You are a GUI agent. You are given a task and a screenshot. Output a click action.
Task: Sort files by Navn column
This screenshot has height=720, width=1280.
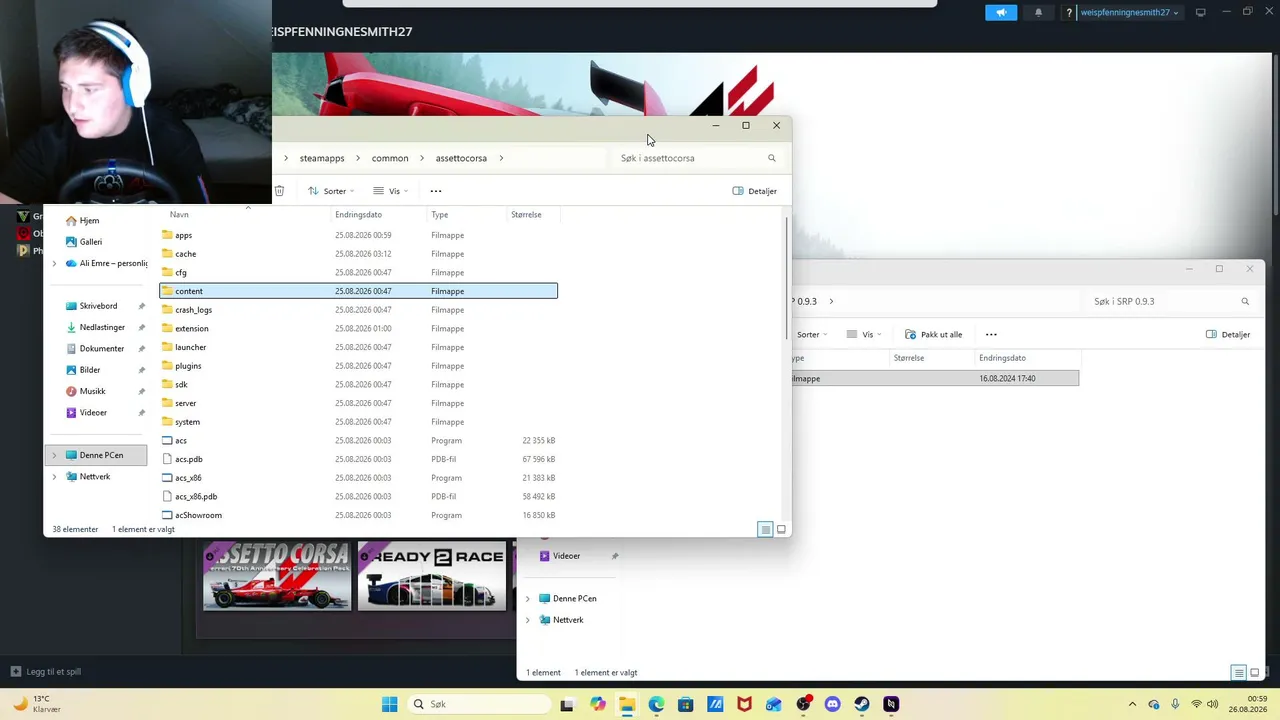179,215
